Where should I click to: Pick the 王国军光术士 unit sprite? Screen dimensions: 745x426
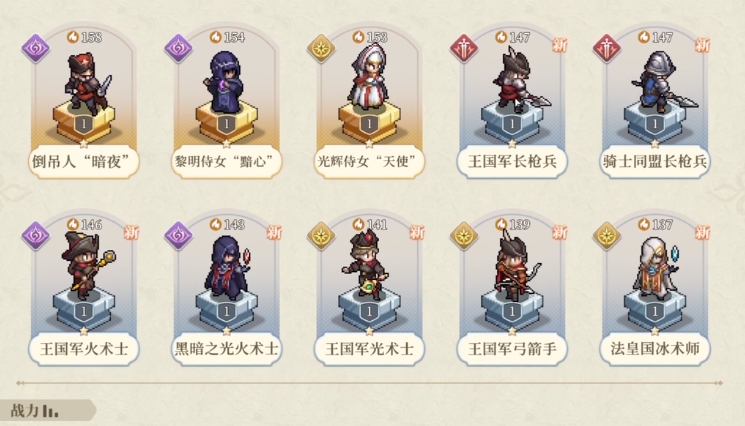368,265
